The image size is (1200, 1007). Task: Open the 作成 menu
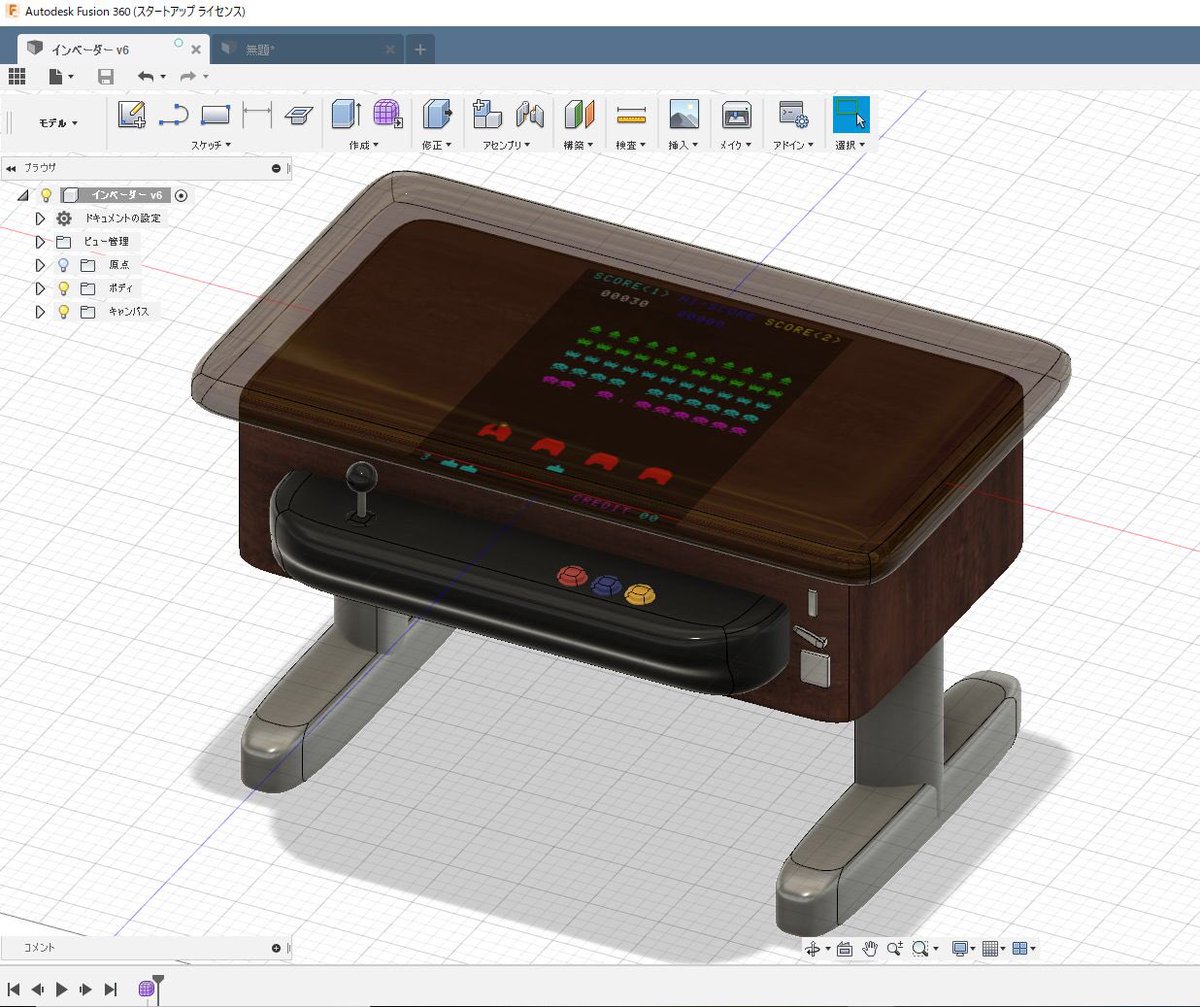[x=365, y=145]
